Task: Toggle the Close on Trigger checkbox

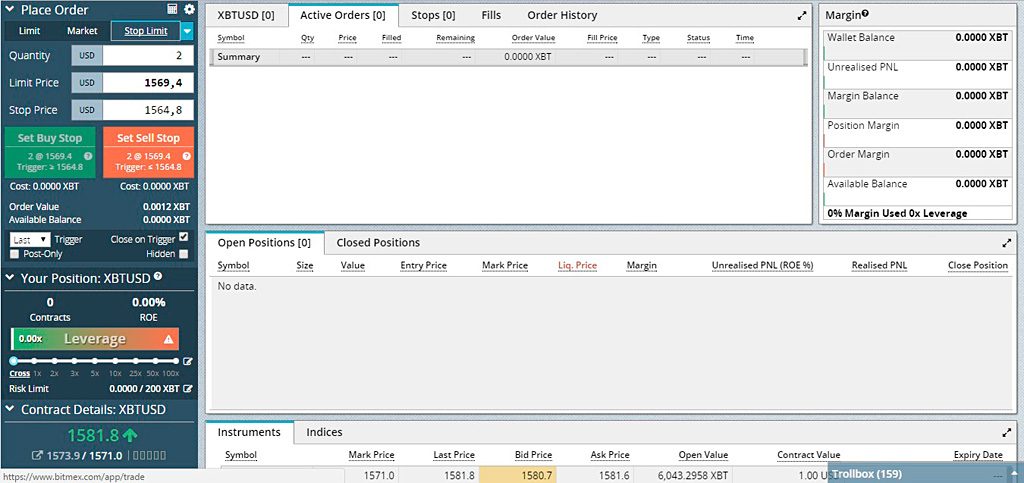Action: coord(184,238)
